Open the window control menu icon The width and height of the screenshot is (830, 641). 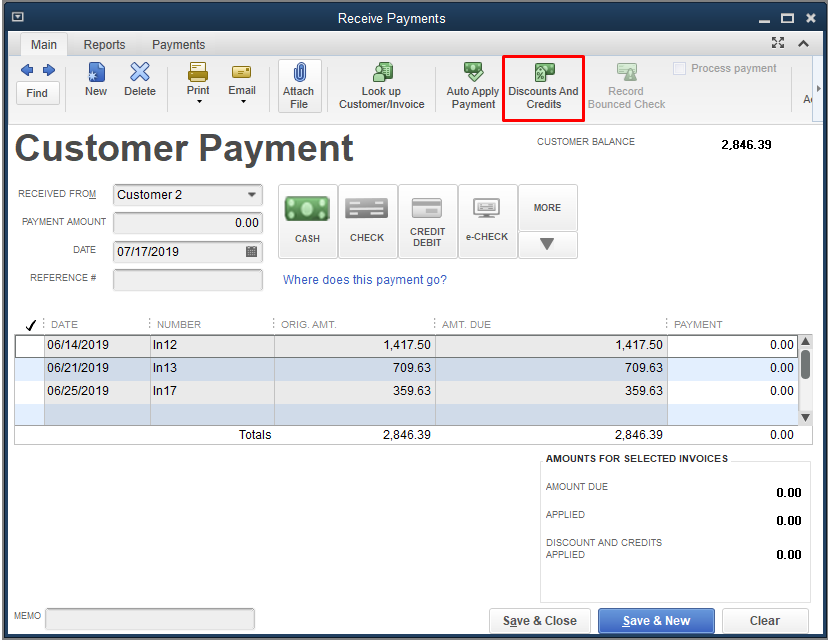point(18,17)
